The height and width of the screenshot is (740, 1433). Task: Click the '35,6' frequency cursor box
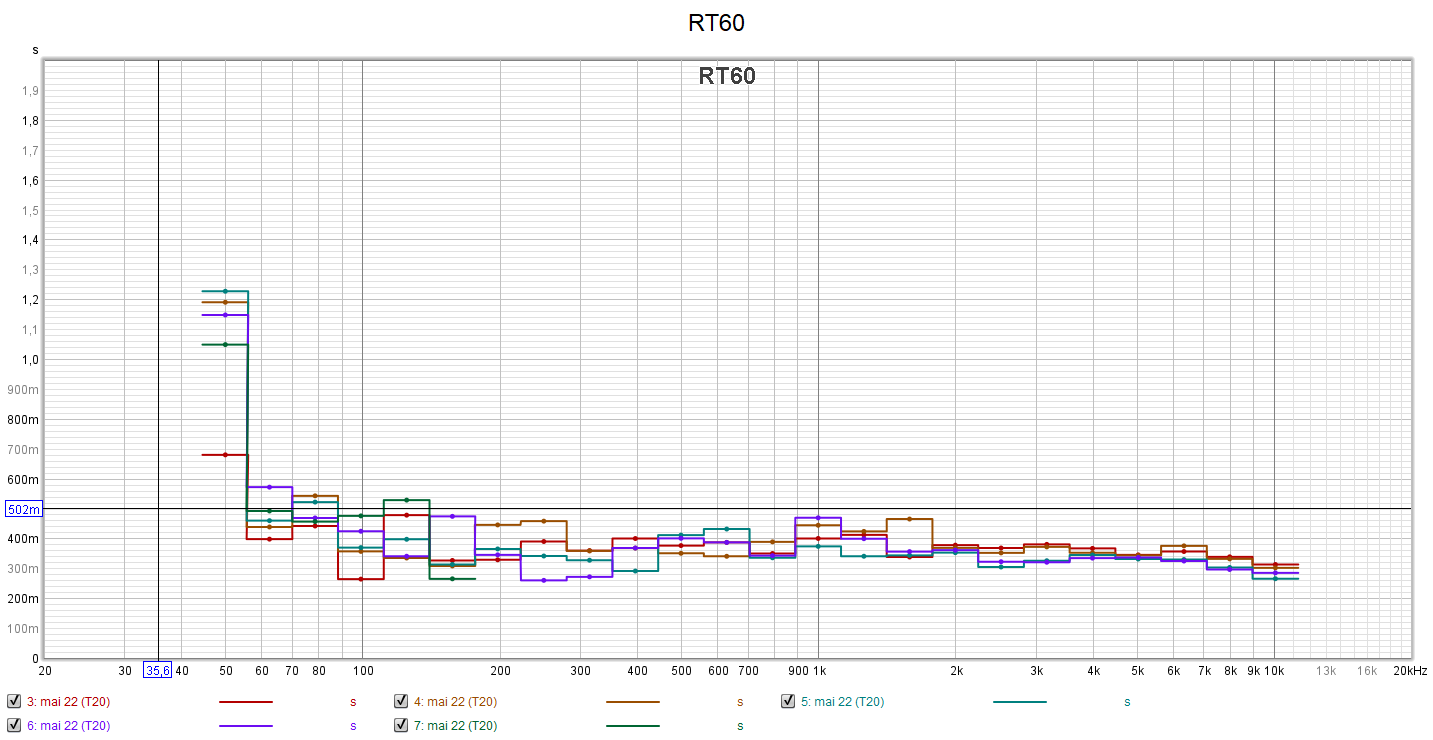[157, 670]
